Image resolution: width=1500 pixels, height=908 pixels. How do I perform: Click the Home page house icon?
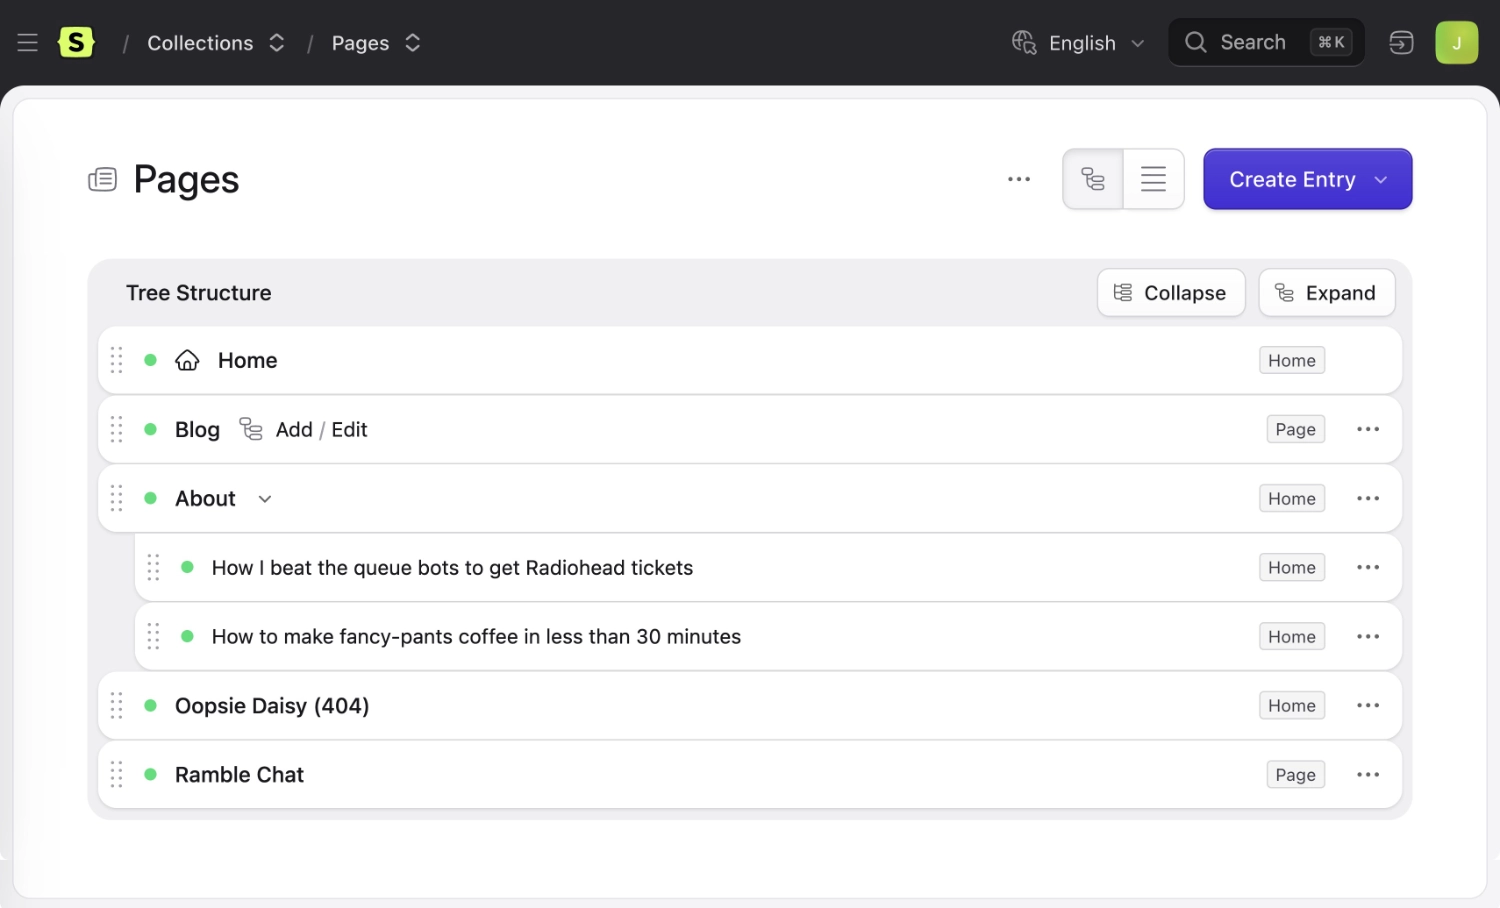click(x=187, y=360)
